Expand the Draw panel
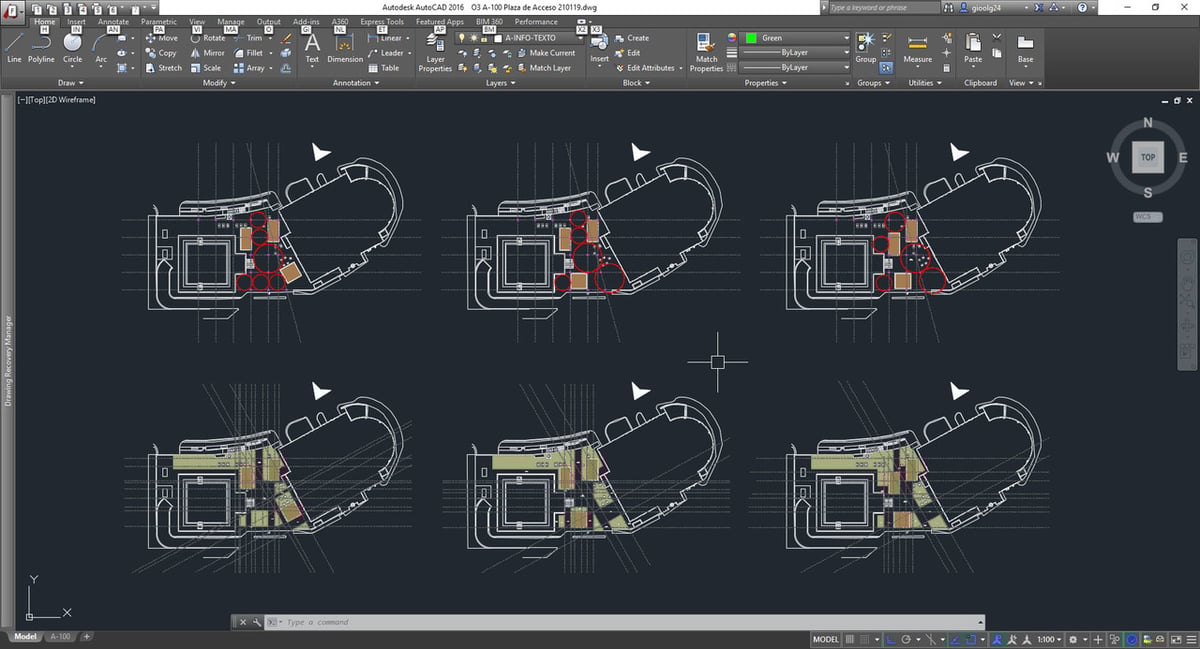The width and height of the screenshot is (1200, 649). point(70,83)
